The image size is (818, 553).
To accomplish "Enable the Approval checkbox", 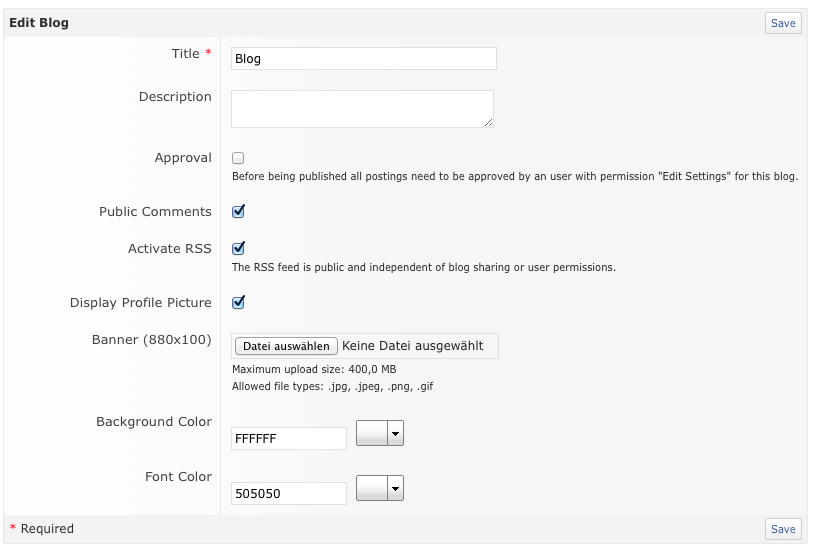I will (x=238, y=158).
